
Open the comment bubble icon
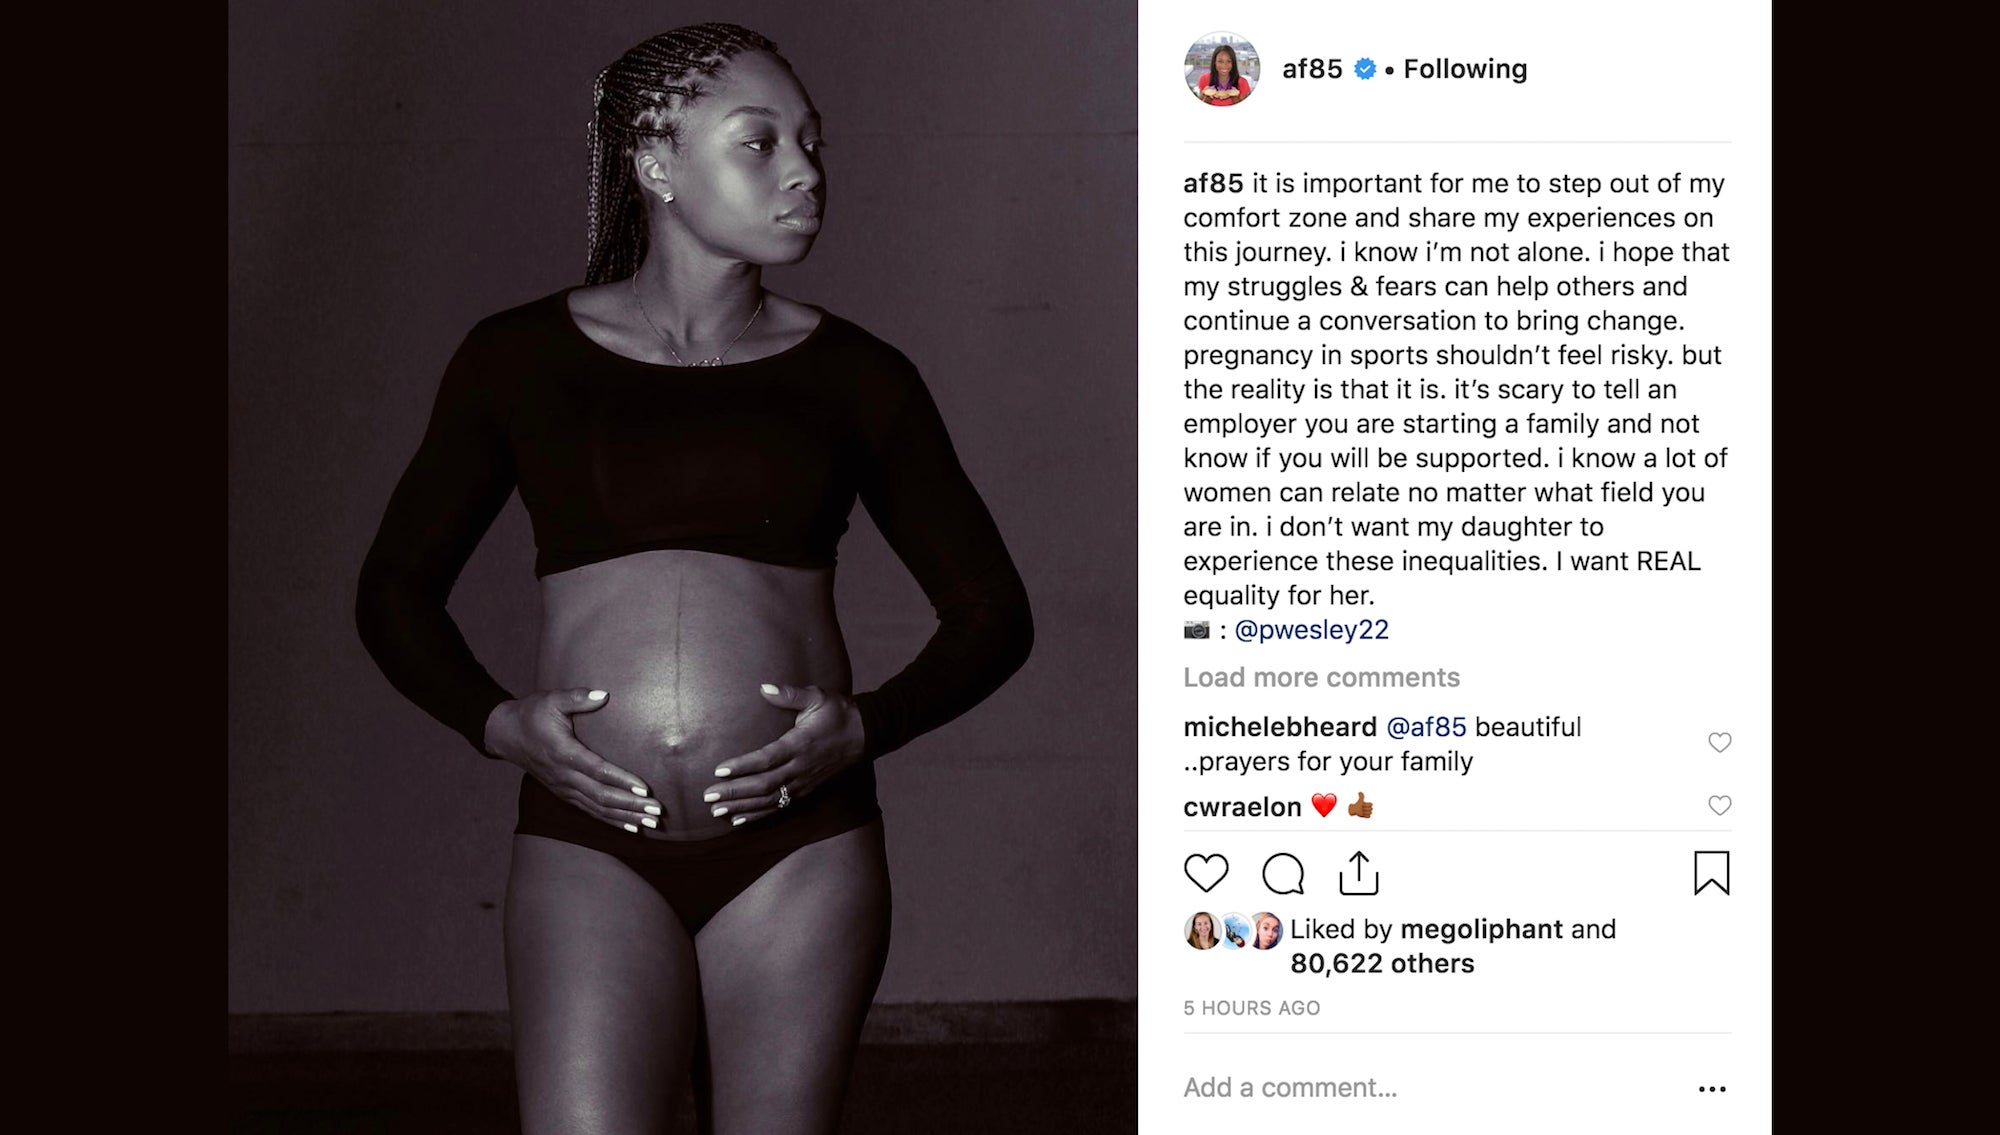coord(1283,873)
